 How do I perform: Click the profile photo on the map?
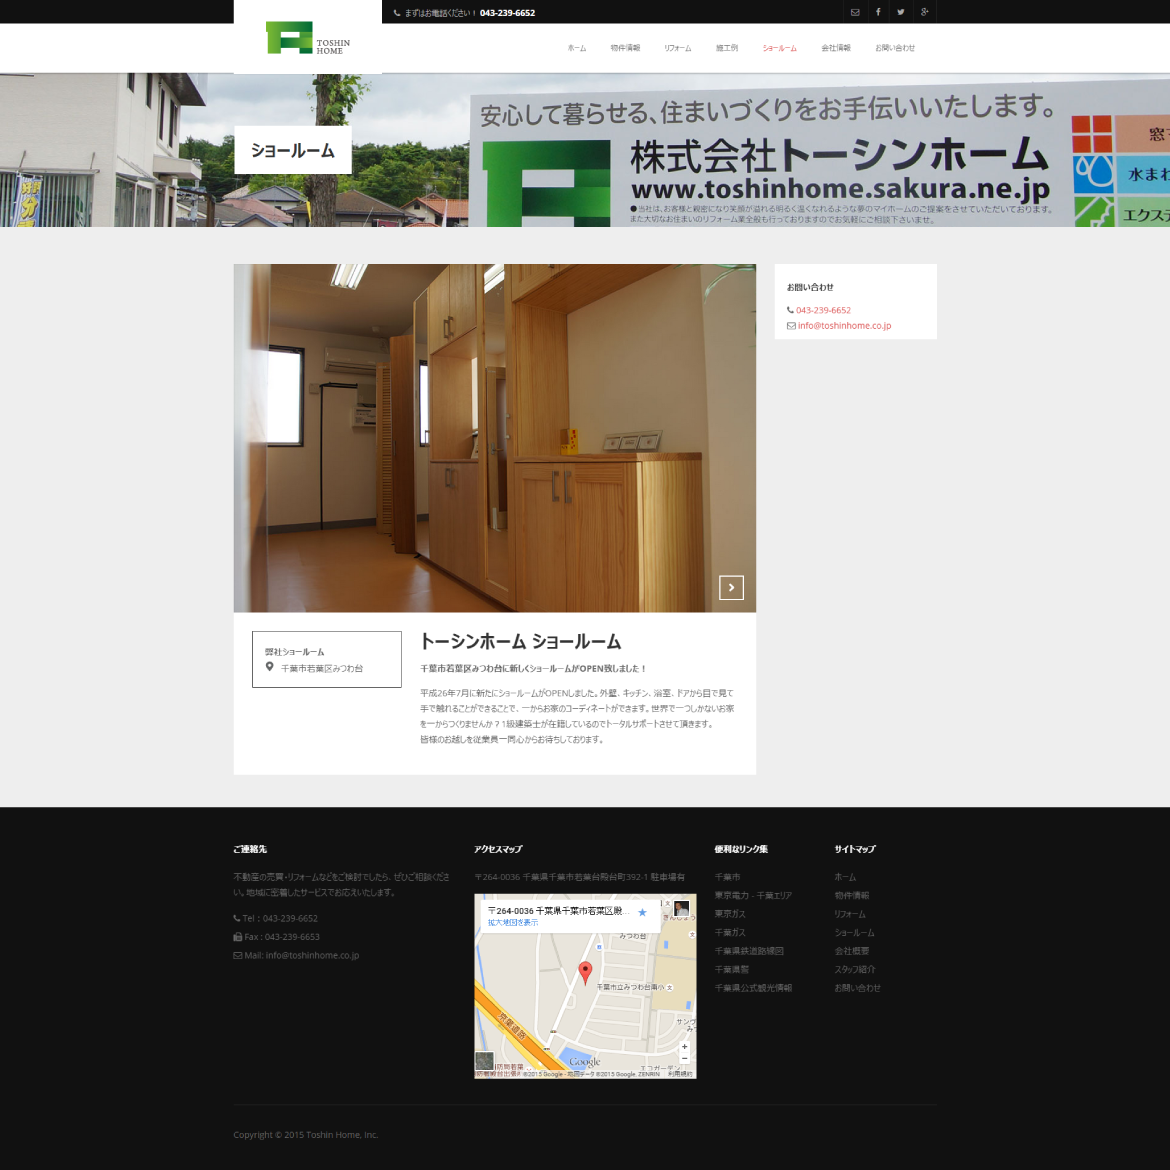click(681, 909)
